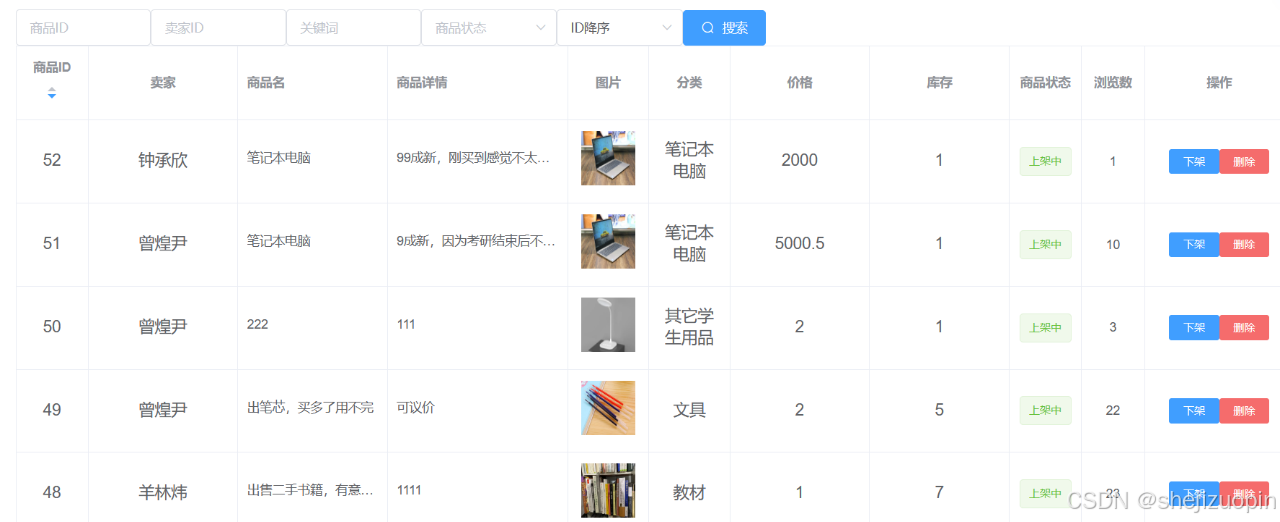Click the 商品ID search input field
The height and width of the screenshot is (522, 1280).
[83, 28]
